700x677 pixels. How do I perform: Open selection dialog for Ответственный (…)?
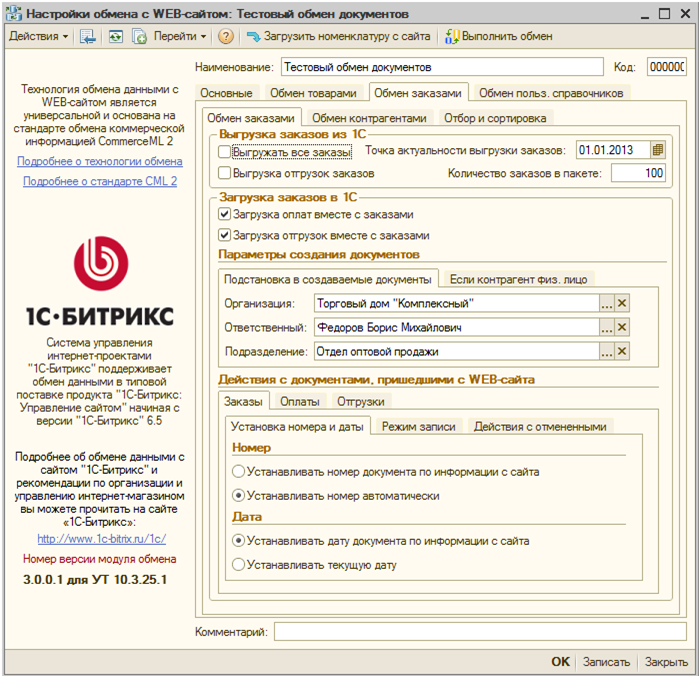tap(606, 327)
